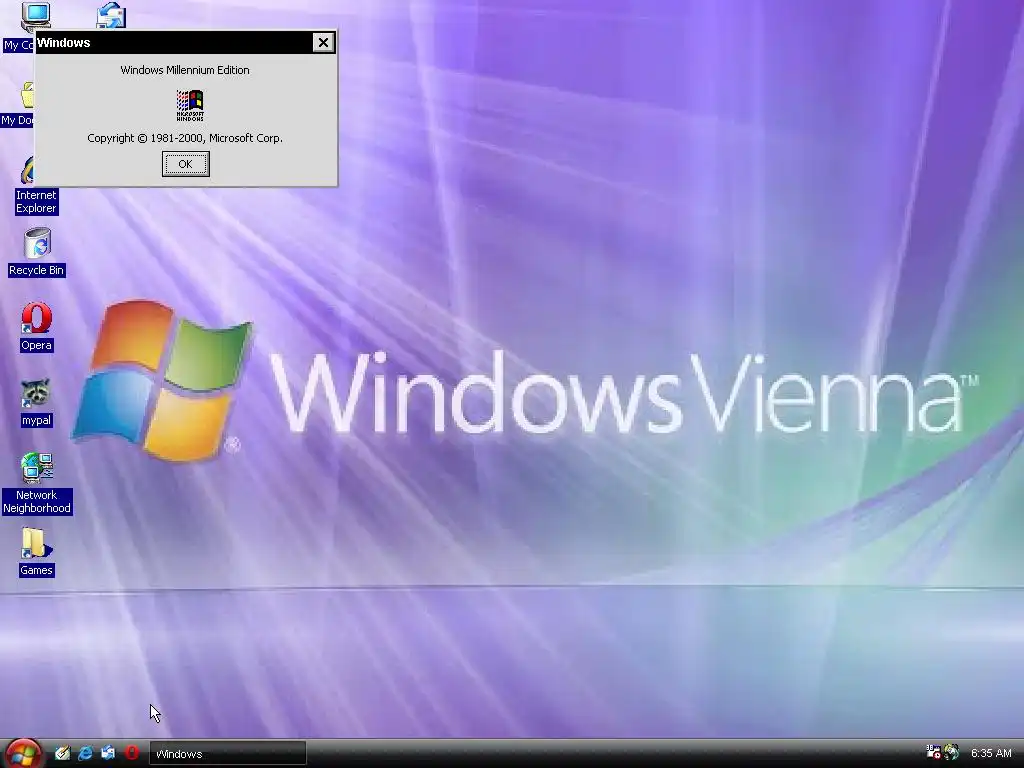
Task: Select the Outlook Express desktop icon
Action: coord(111,15)
